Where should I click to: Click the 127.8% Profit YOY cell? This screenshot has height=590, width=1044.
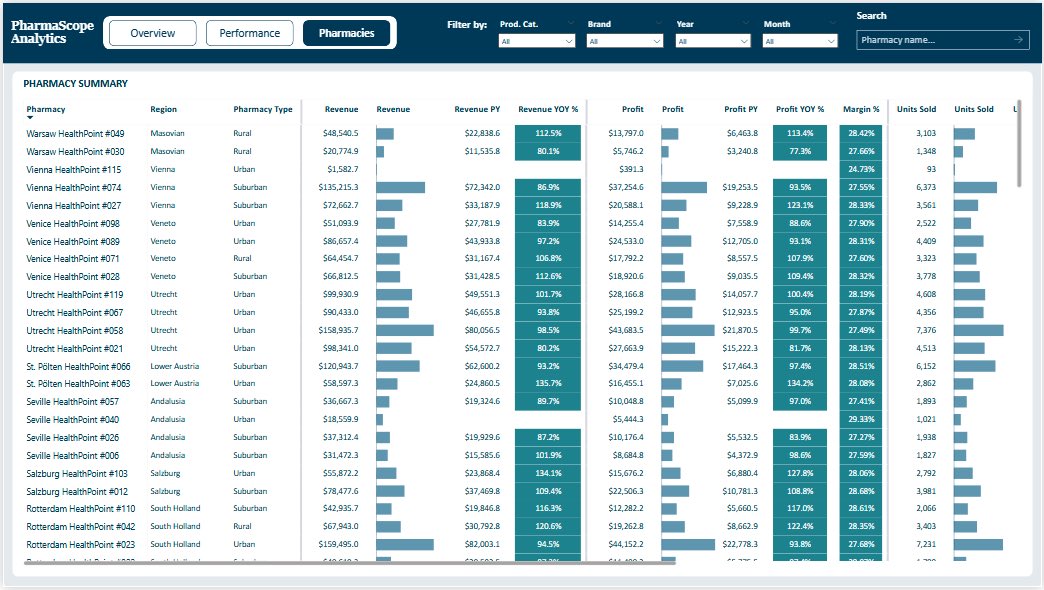[x=800, y=473]
